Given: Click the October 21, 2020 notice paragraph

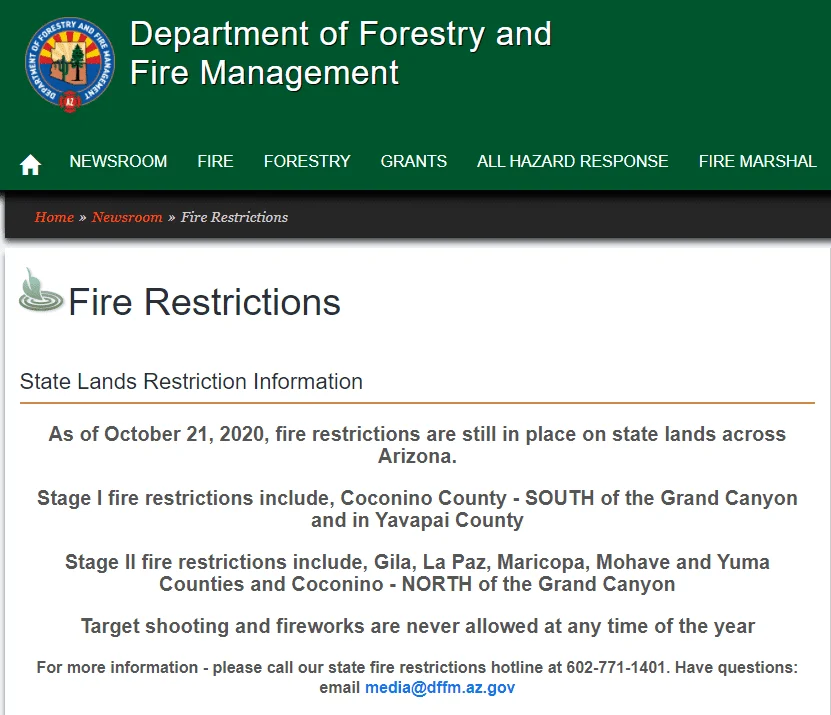Looking at the screenshot, I should pyautogui.click(x=417, y=445).
